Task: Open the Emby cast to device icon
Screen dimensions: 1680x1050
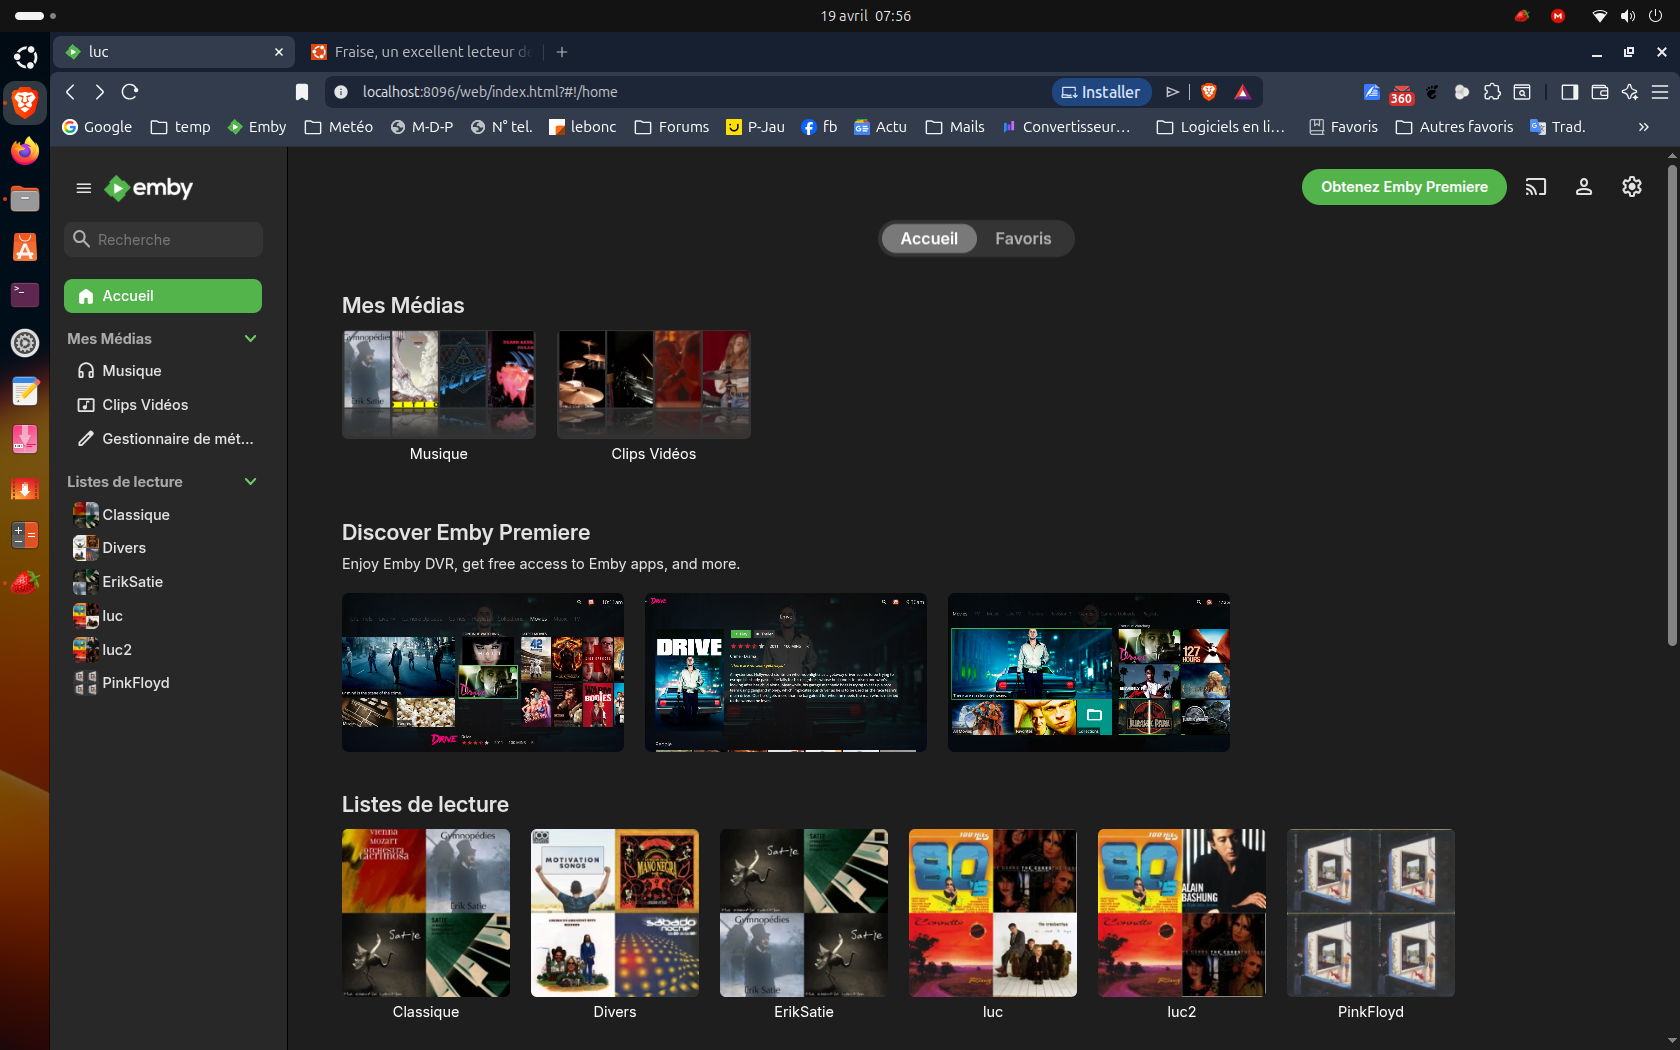Action: coord(1535,187)
